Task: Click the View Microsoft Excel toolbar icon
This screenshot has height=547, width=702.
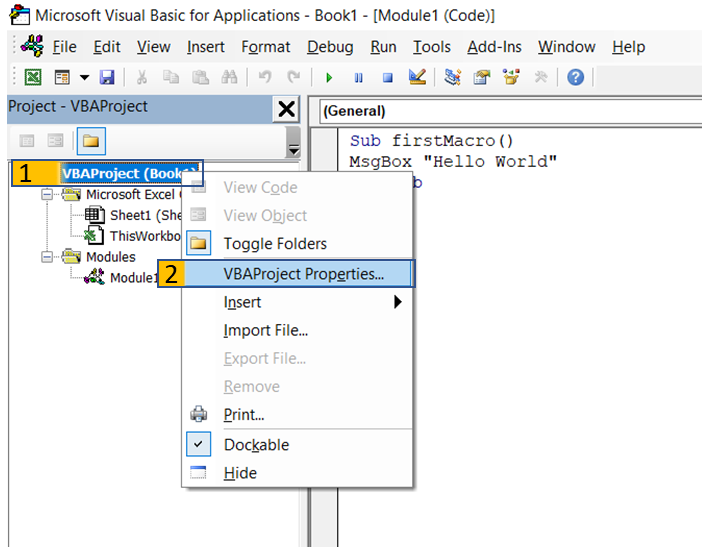Action: coord(33,77)
